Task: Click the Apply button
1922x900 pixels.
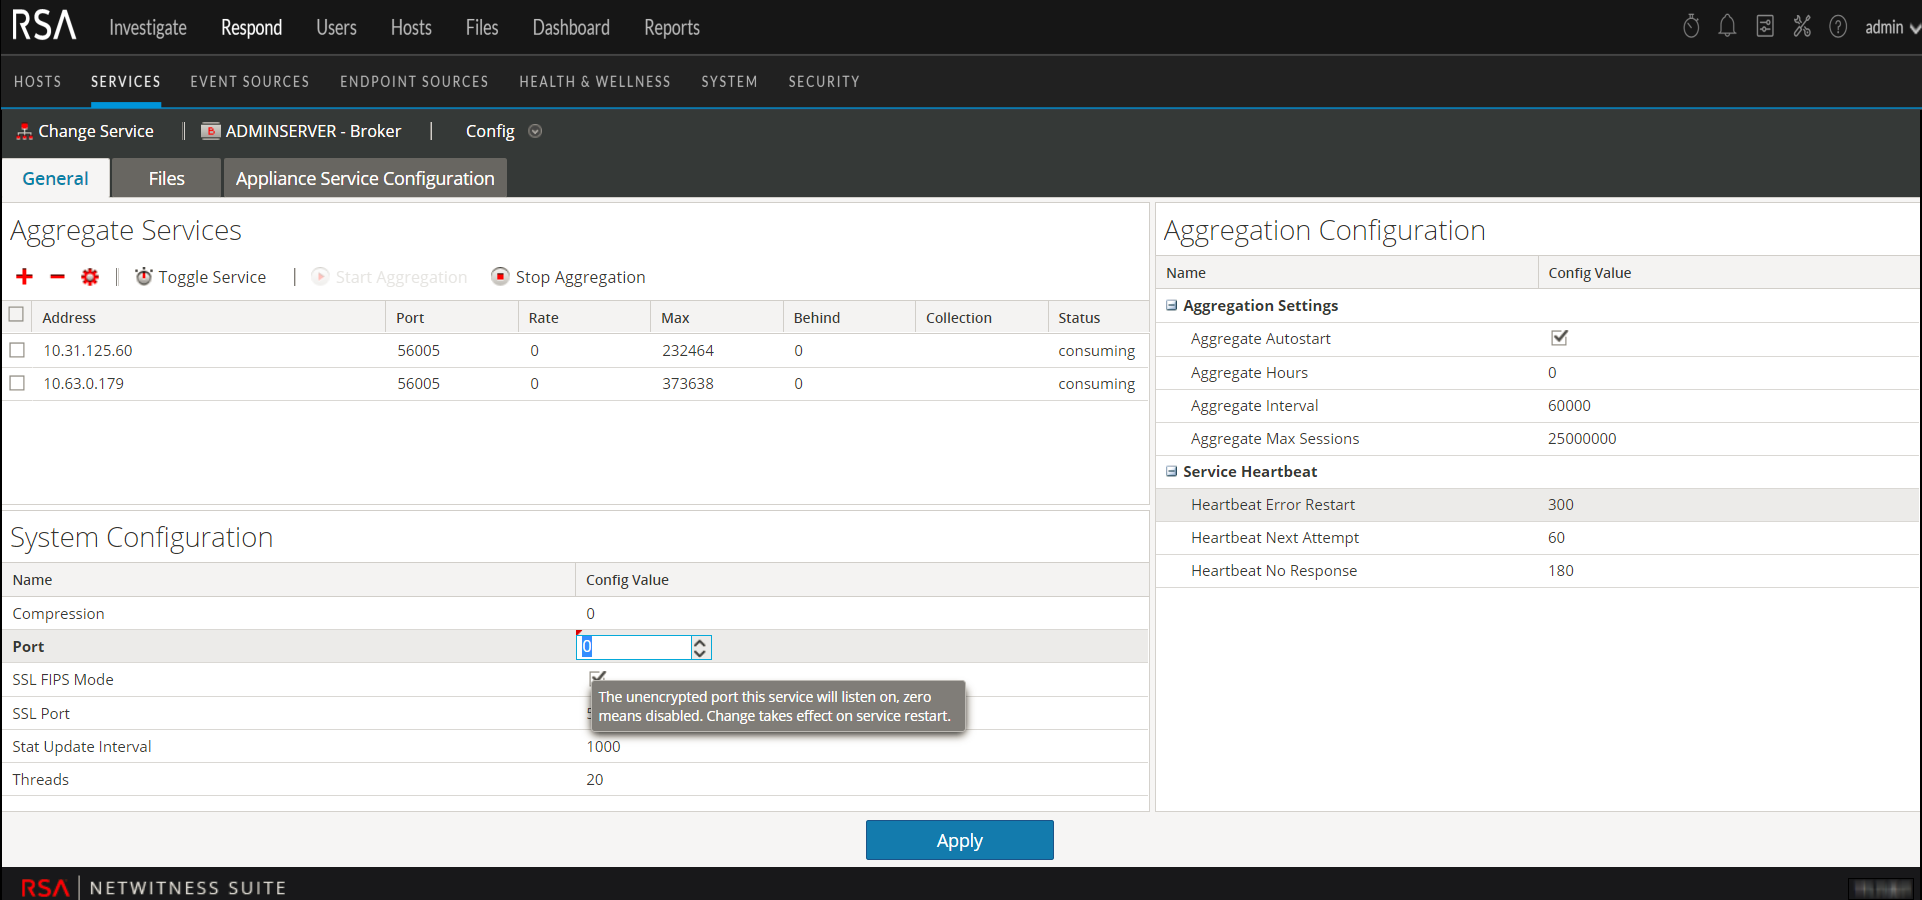Action: point(959,840)
